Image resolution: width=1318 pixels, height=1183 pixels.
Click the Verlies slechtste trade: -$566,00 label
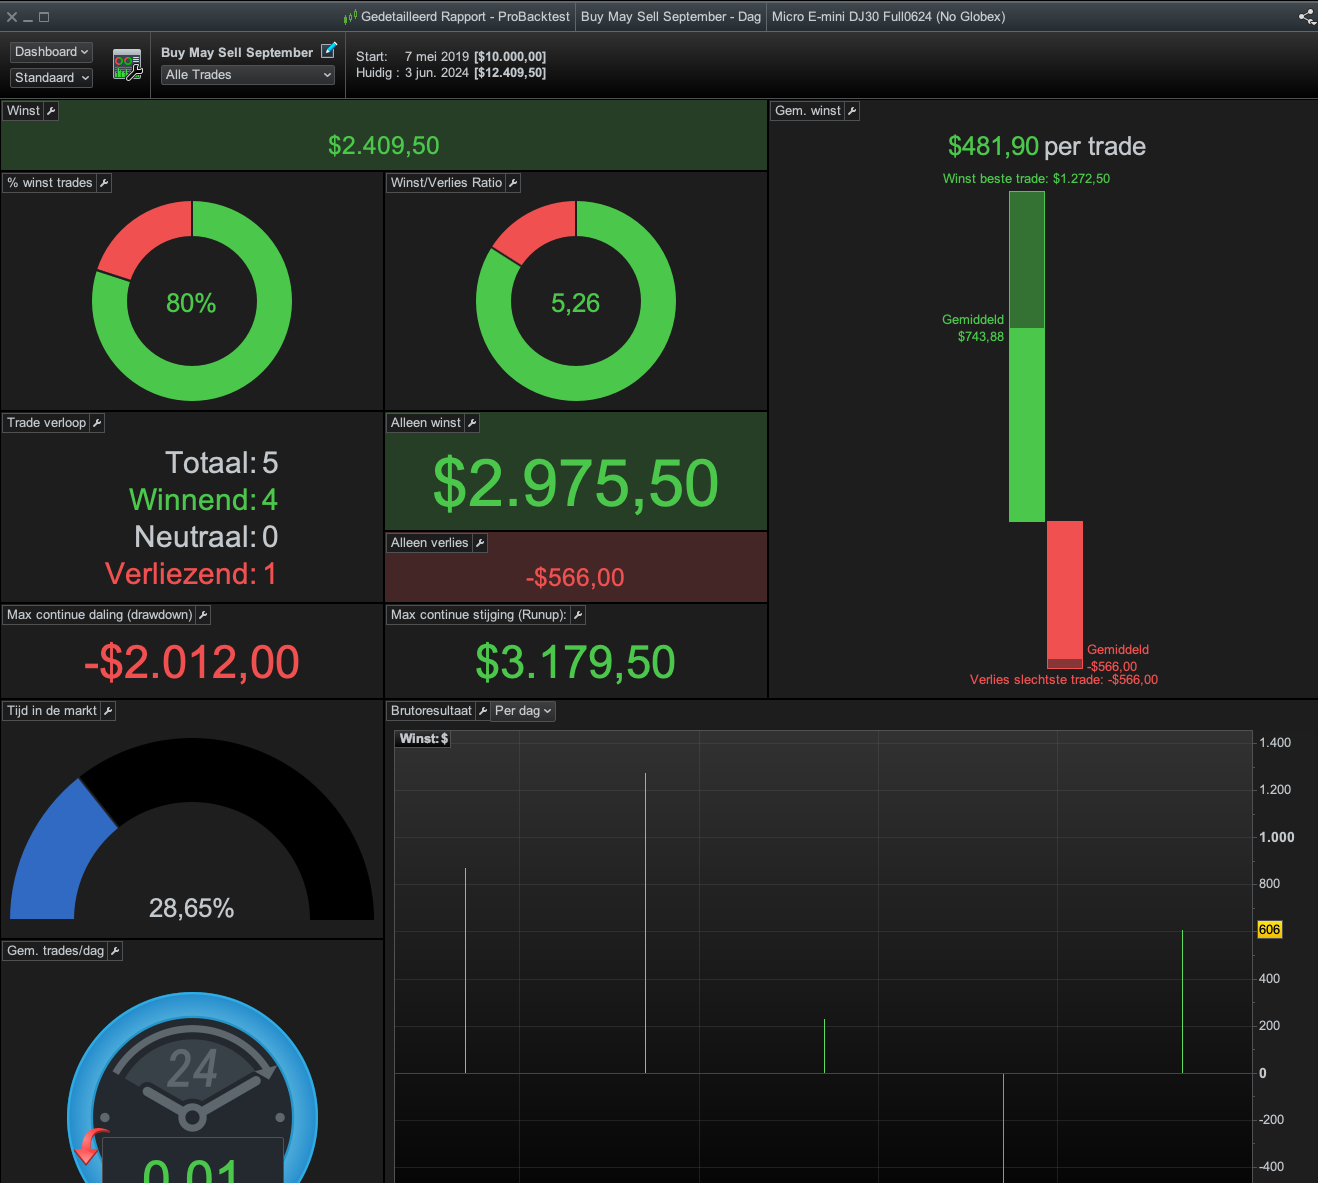pos(1064,680)
